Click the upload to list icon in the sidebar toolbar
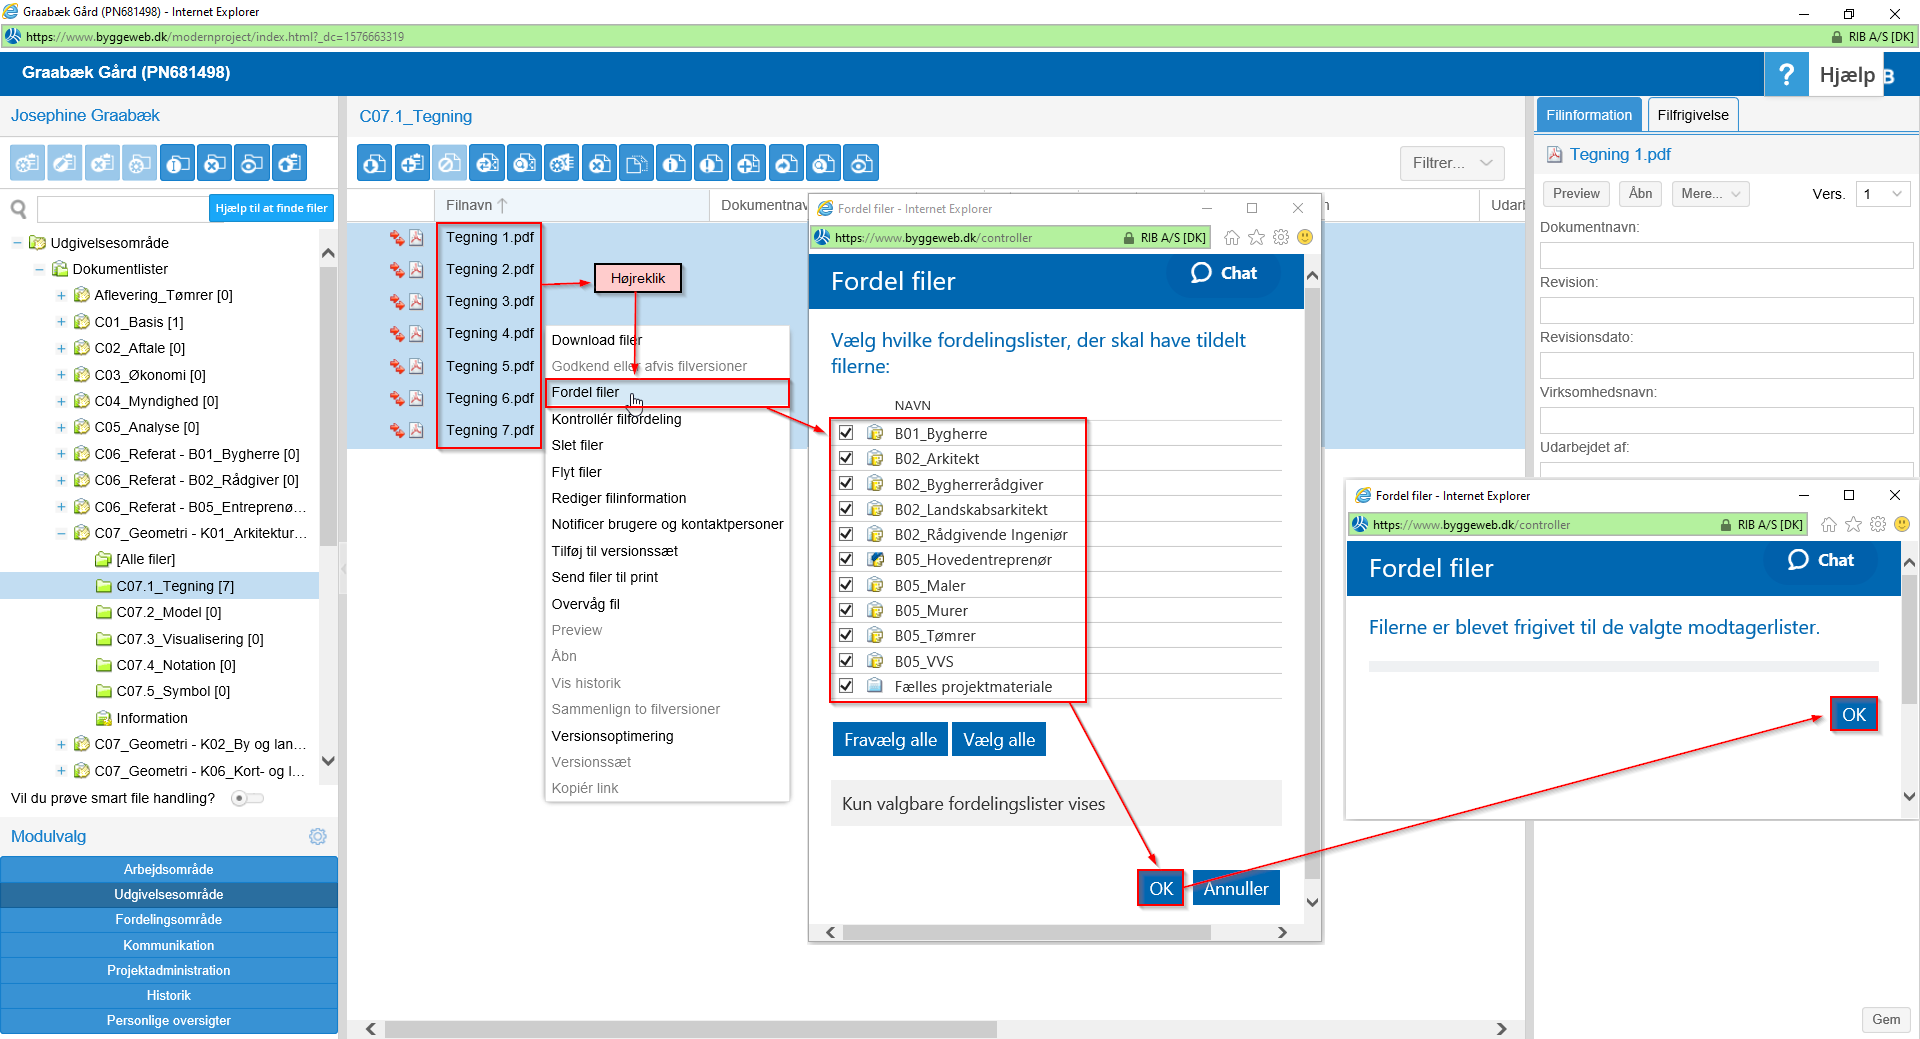Image resolution: width=1920 pixels, height=1039 pixels. [x=288, y=162]
